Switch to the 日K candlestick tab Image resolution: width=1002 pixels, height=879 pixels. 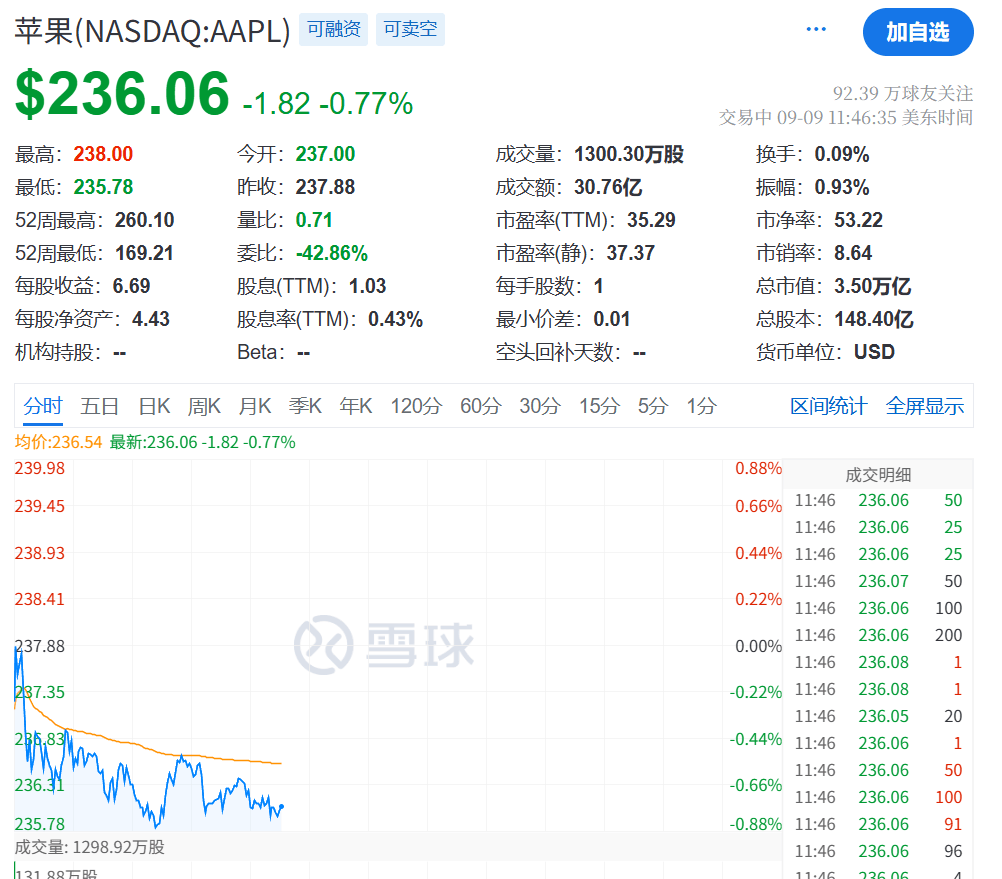154,406
